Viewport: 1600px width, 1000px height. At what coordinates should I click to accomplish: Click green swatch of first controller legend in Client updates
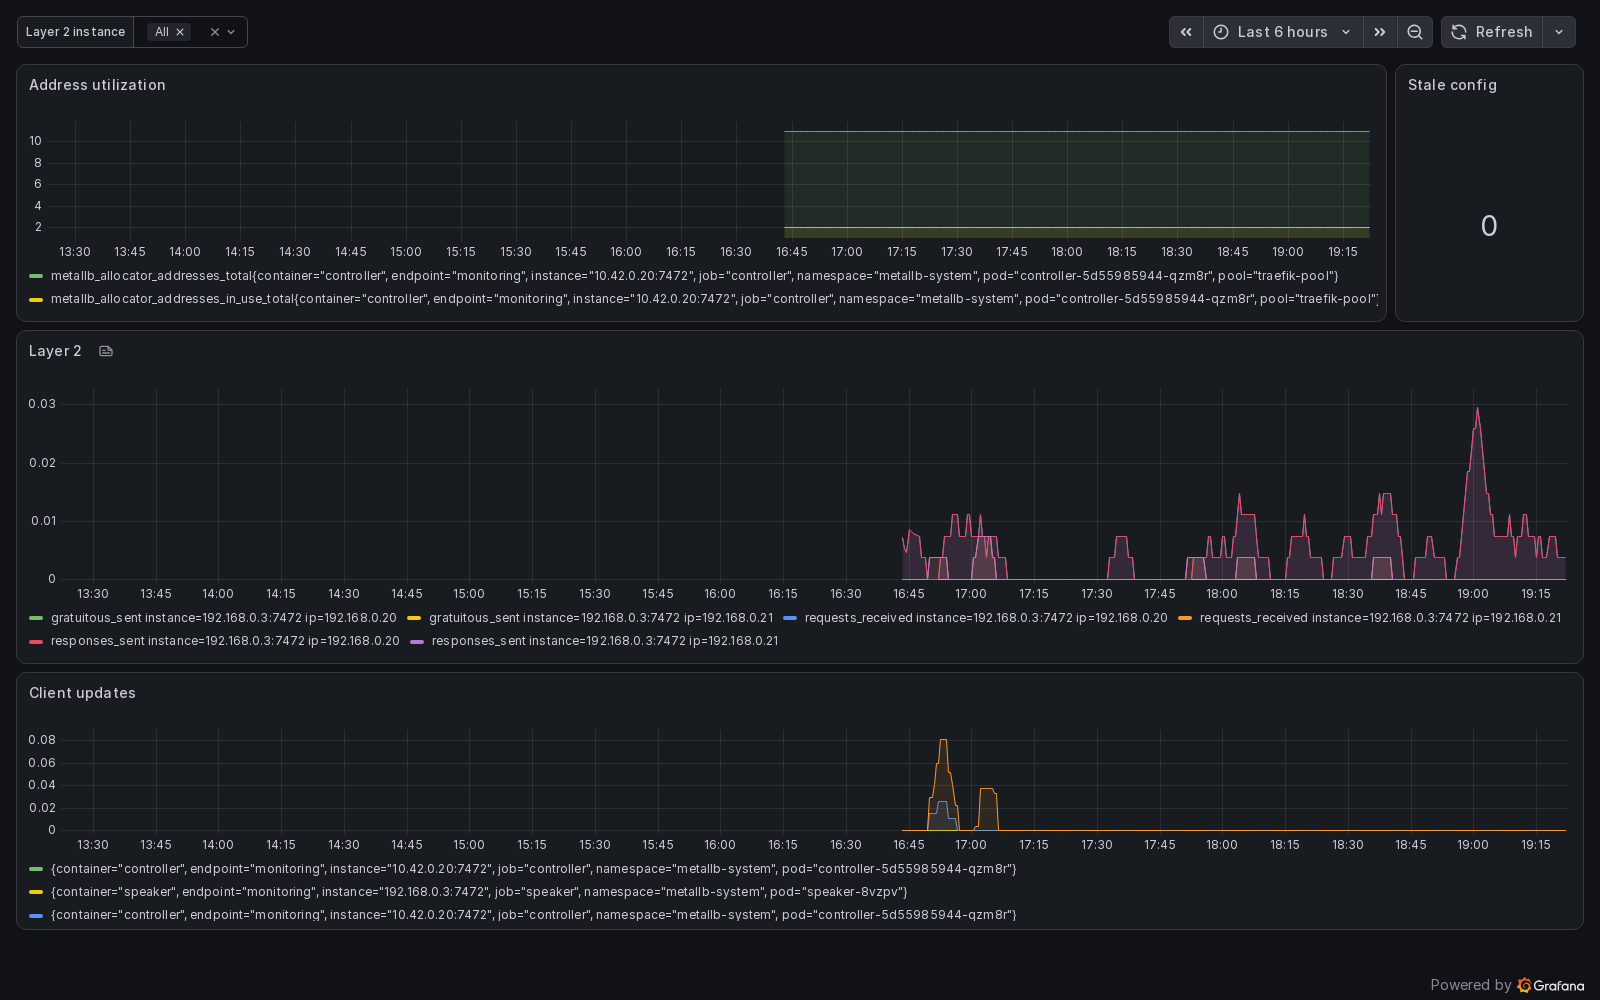(x=36, y=869)
